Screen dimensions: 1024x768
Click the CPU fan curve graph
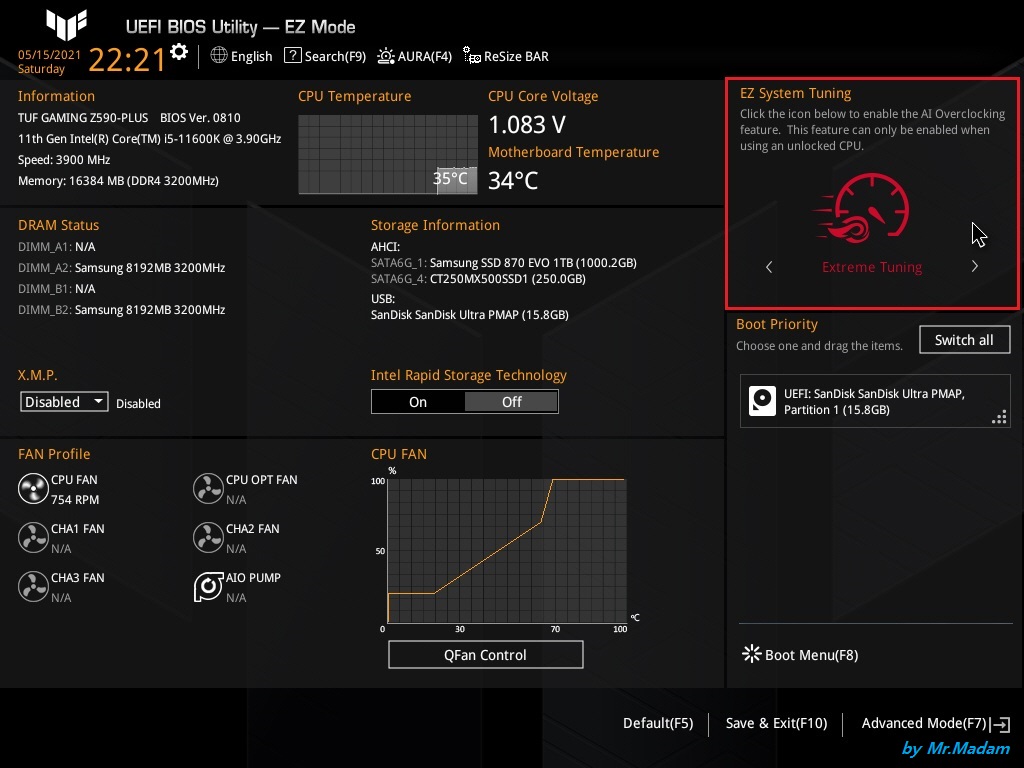pyautogui.click(x=507, y=550)
